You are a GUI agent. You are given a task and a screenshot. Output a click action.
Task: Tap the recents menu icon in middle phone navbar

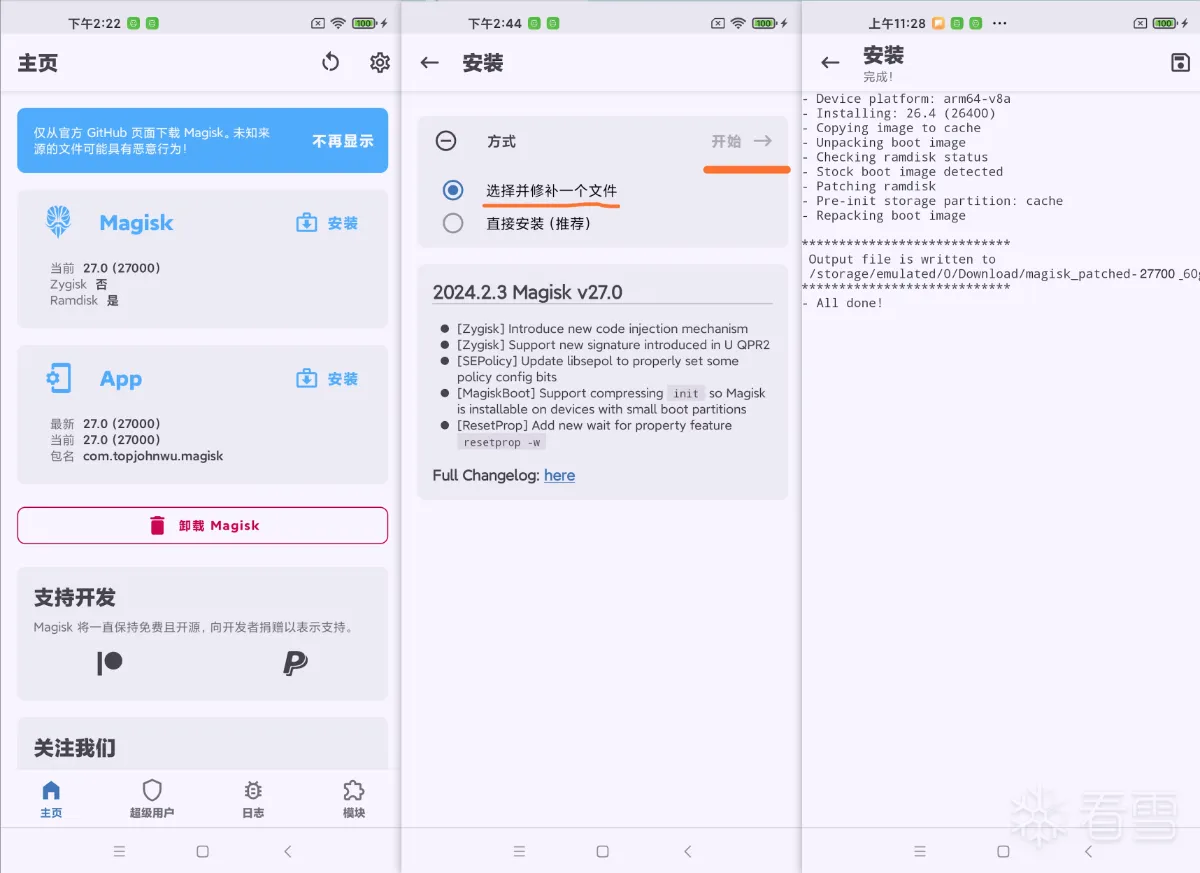(519, 851)
